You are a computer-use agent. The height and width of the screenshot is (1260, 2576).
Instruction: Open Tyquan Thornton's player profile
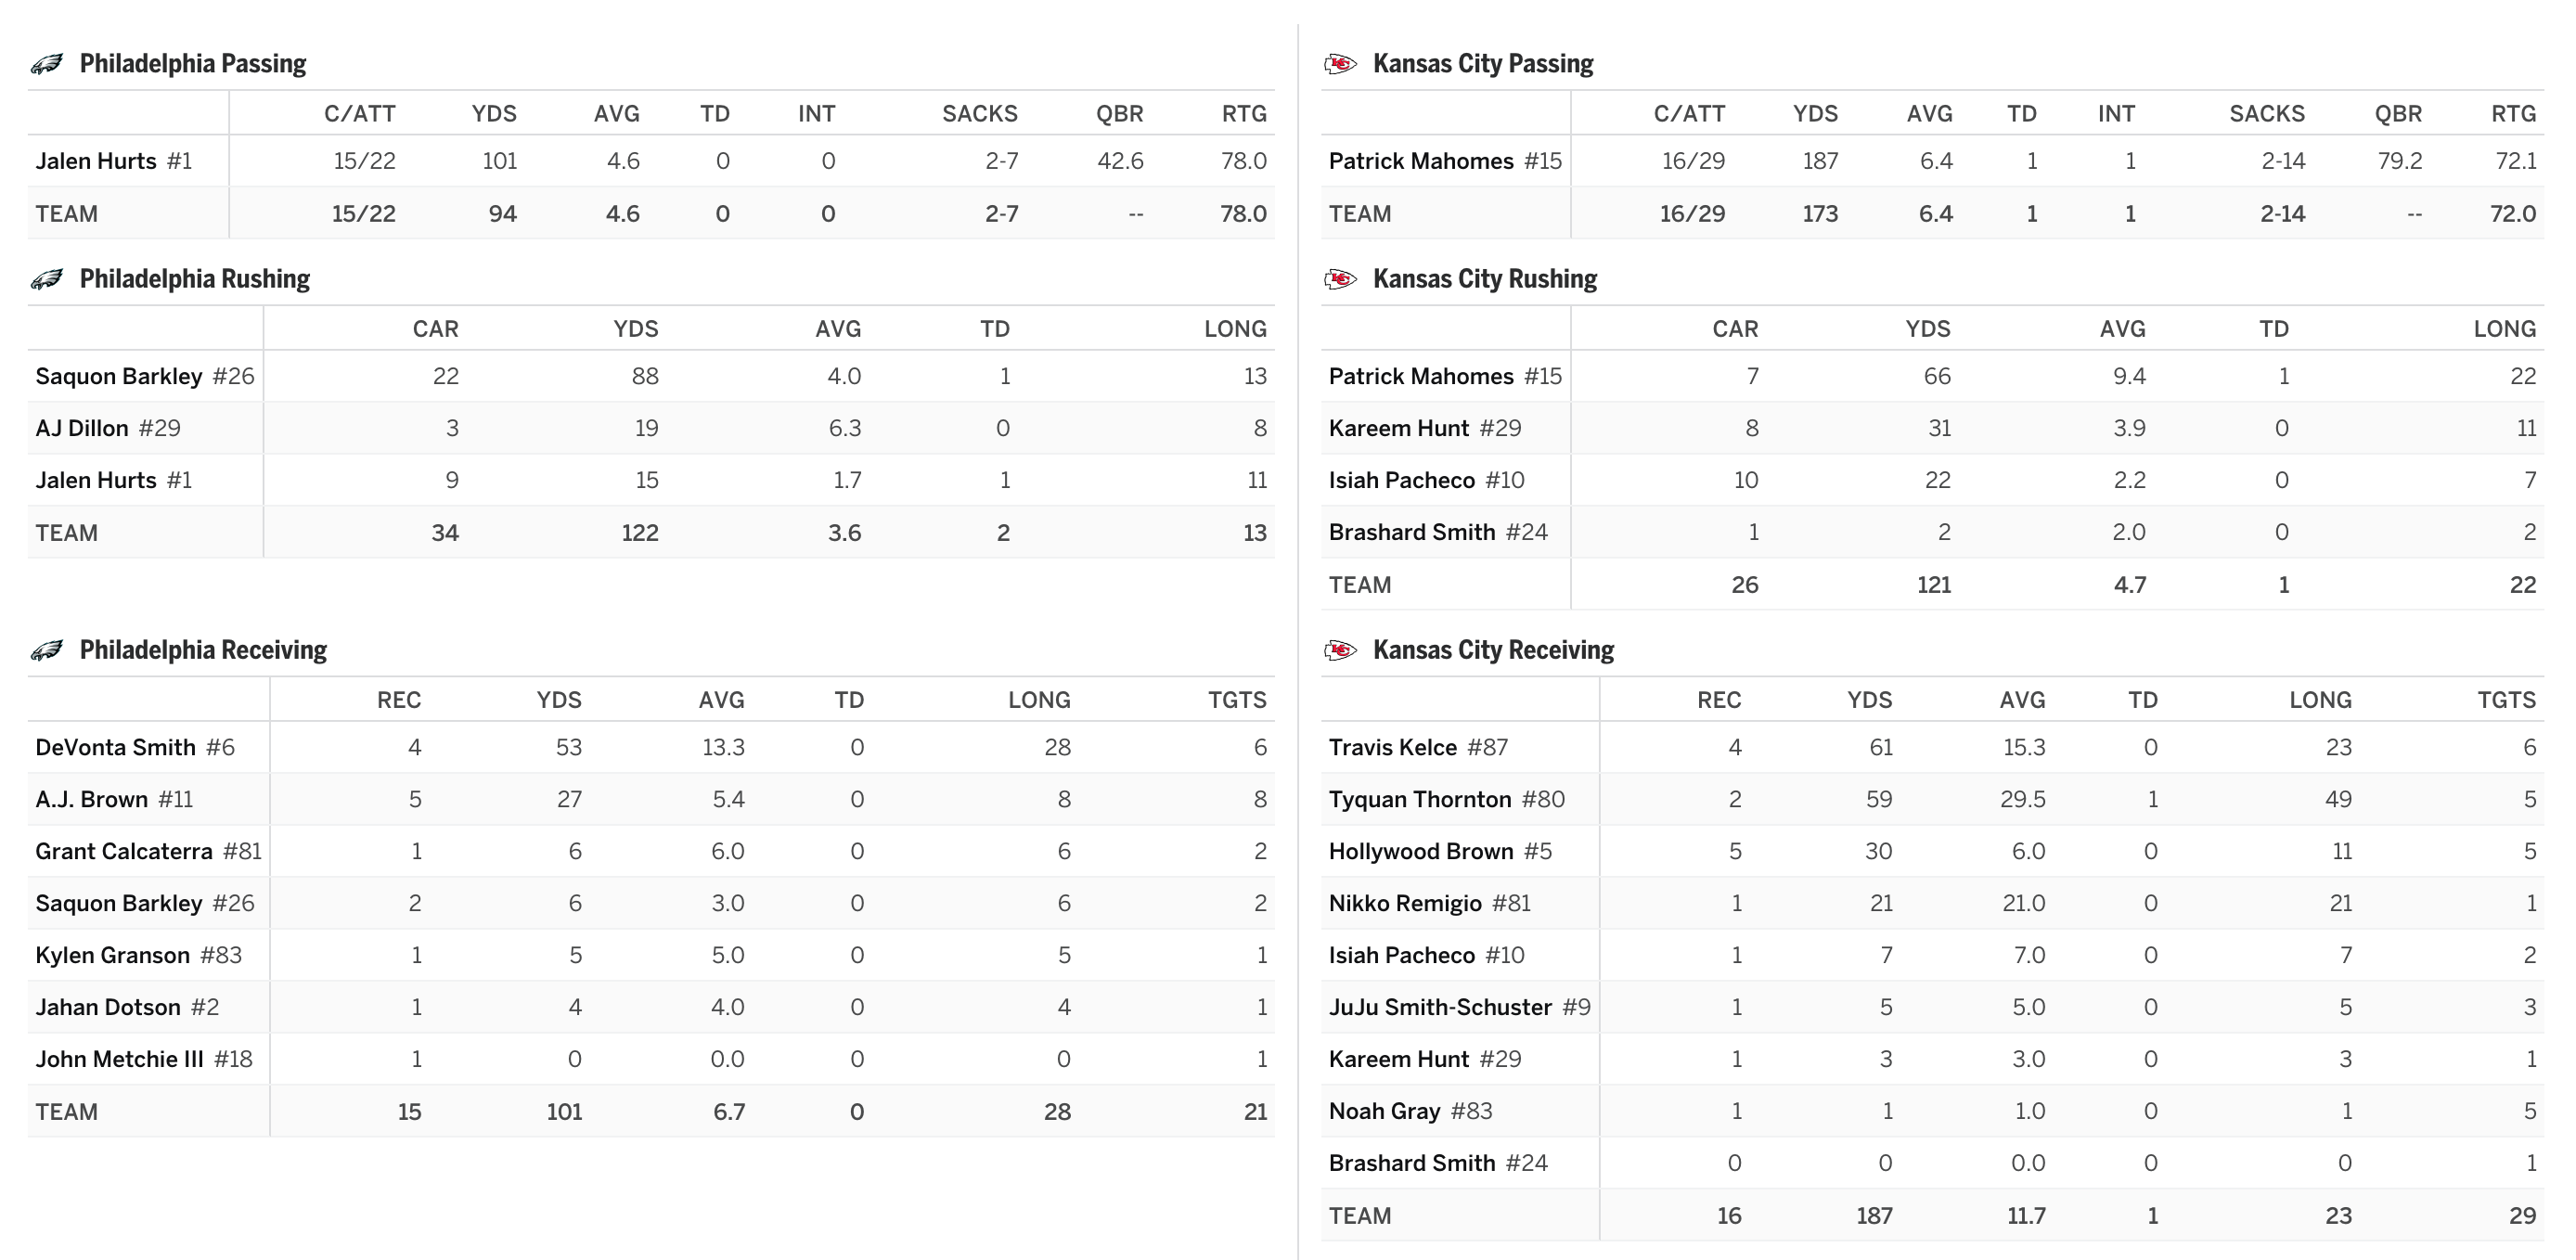tap(1420, 799)
